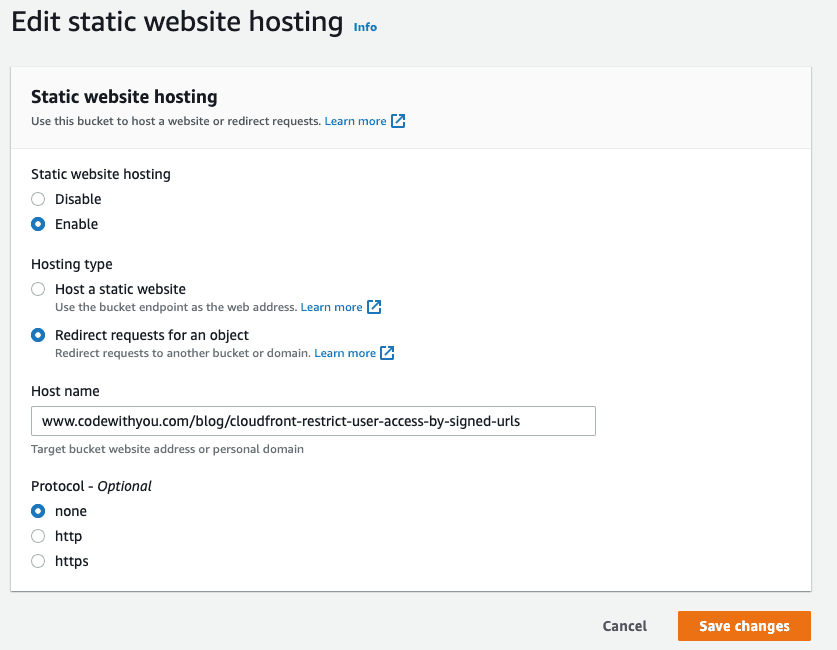Select Disable static website hosting
837x650 pixels.
coord(38,199)
